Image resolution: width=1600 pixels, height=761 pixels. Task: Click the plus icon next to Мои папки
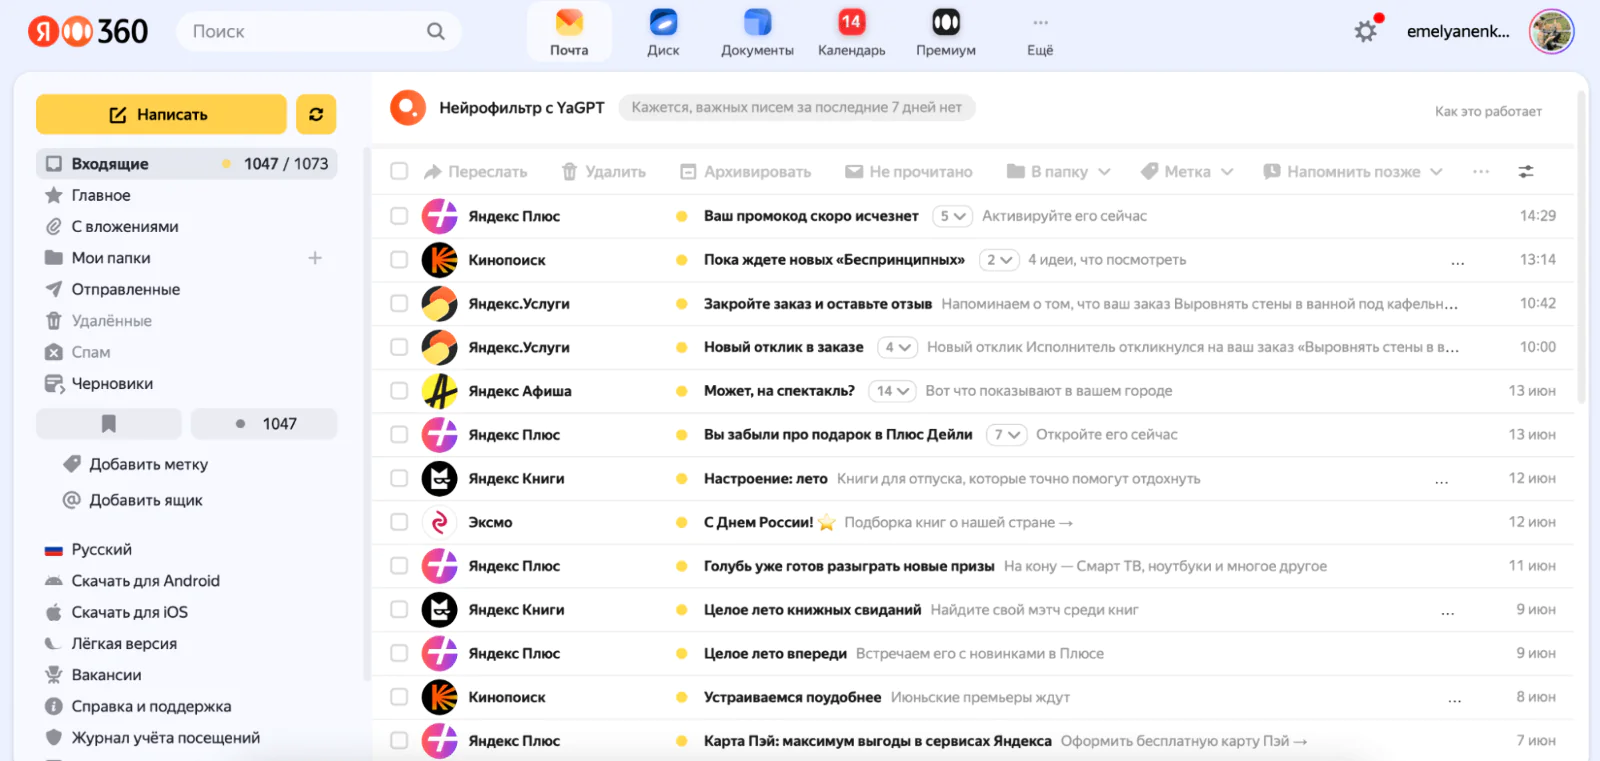coord(315,258)
